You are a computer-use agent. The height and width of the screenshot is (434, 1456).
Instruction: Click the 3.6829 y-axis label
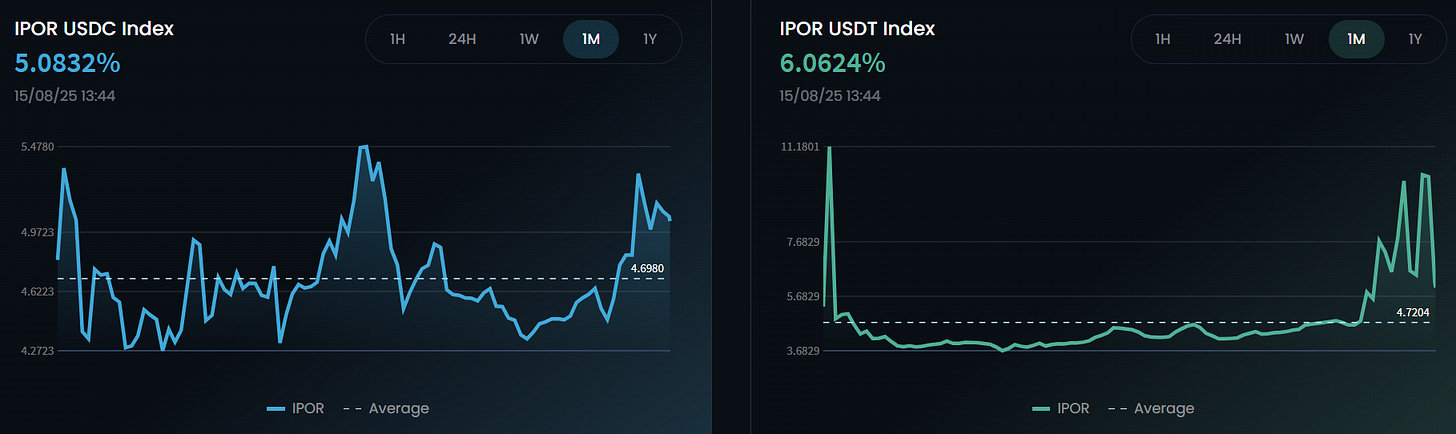[x=801, y=350]
